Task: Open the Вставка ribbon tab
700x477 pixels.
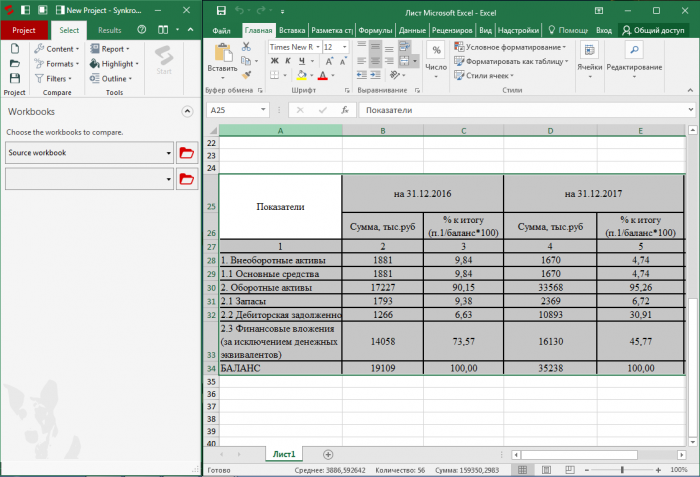Action: click(293, 31)
